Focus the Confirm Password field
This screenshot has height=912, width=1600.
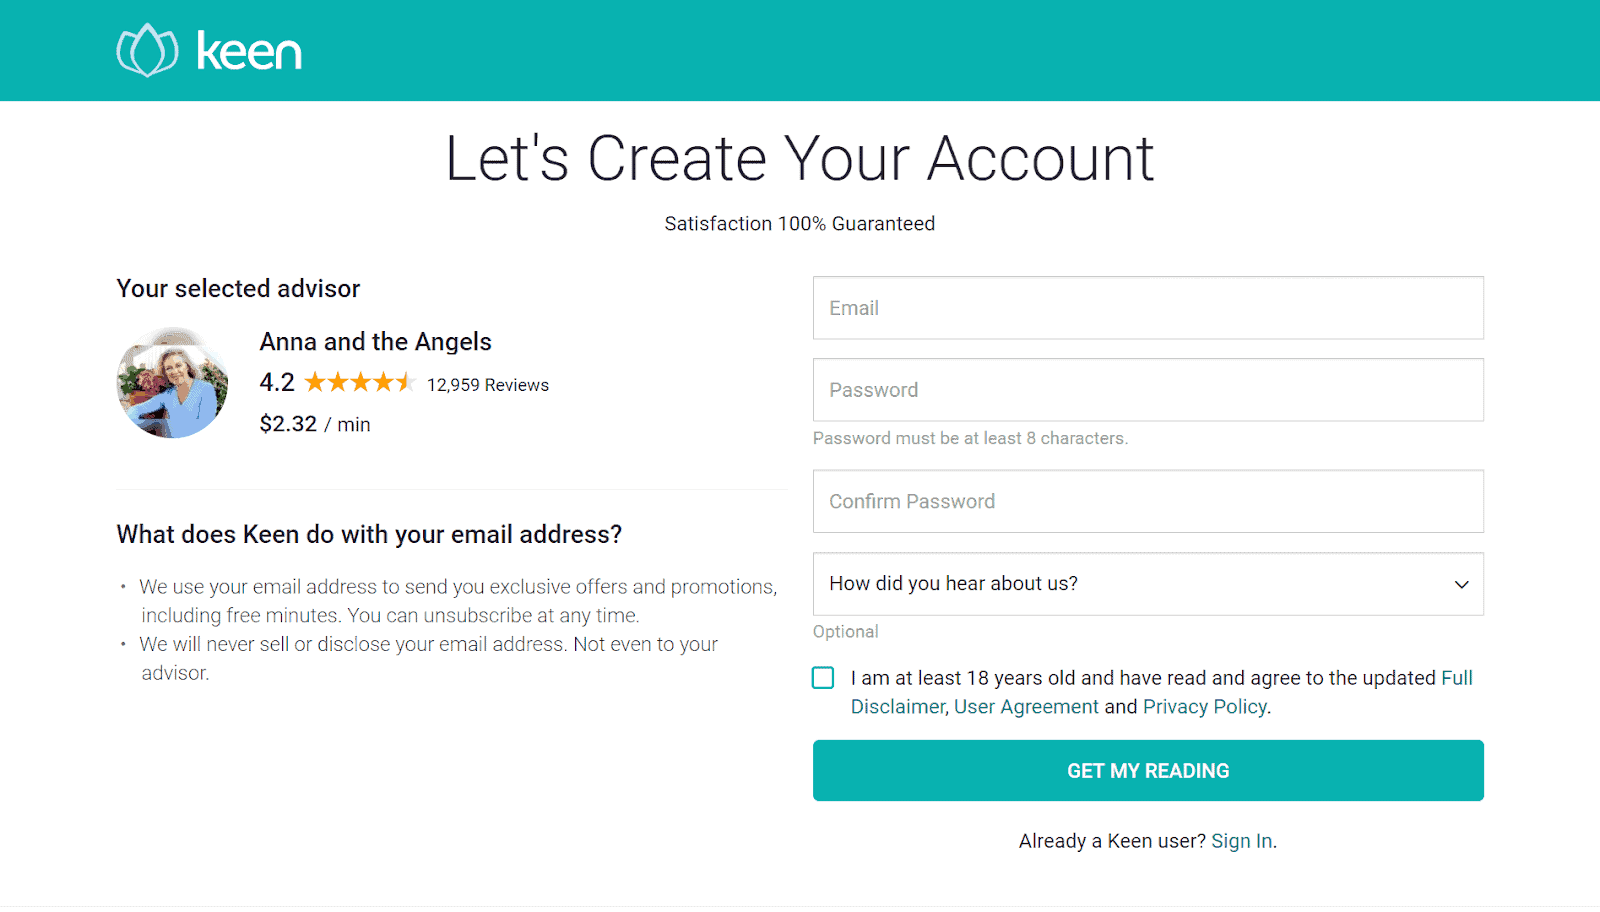coord(1148,501)
